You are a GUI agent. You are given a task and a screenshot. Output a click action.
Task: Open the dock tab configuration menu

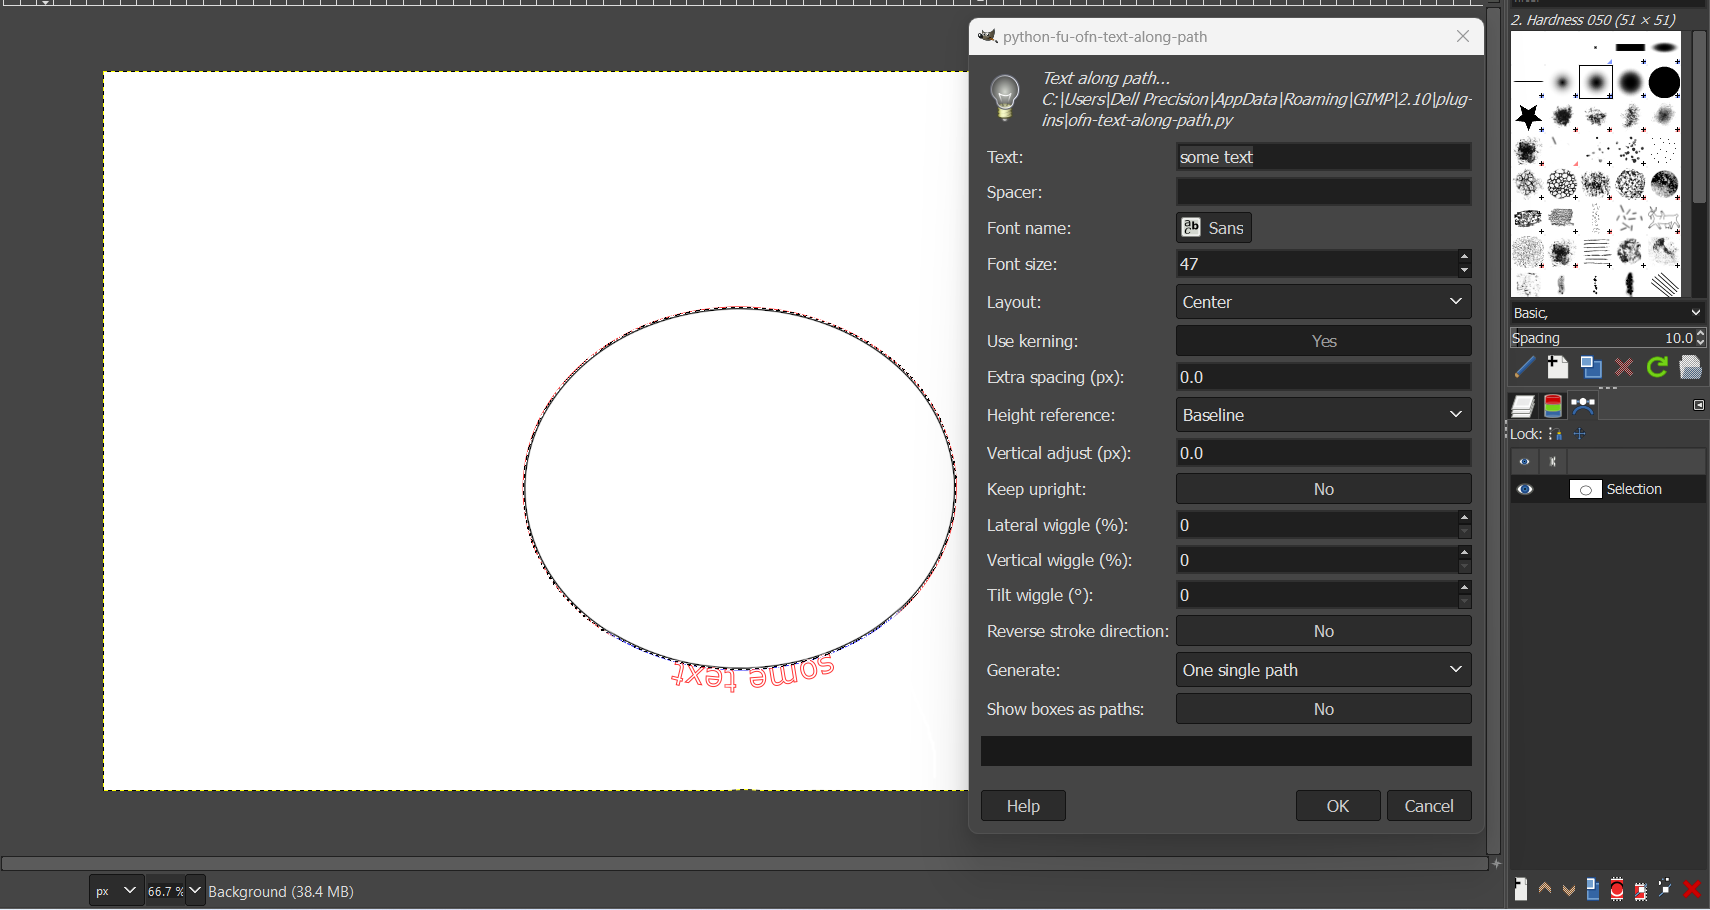pyautogui.click(x=1698, y=405)
